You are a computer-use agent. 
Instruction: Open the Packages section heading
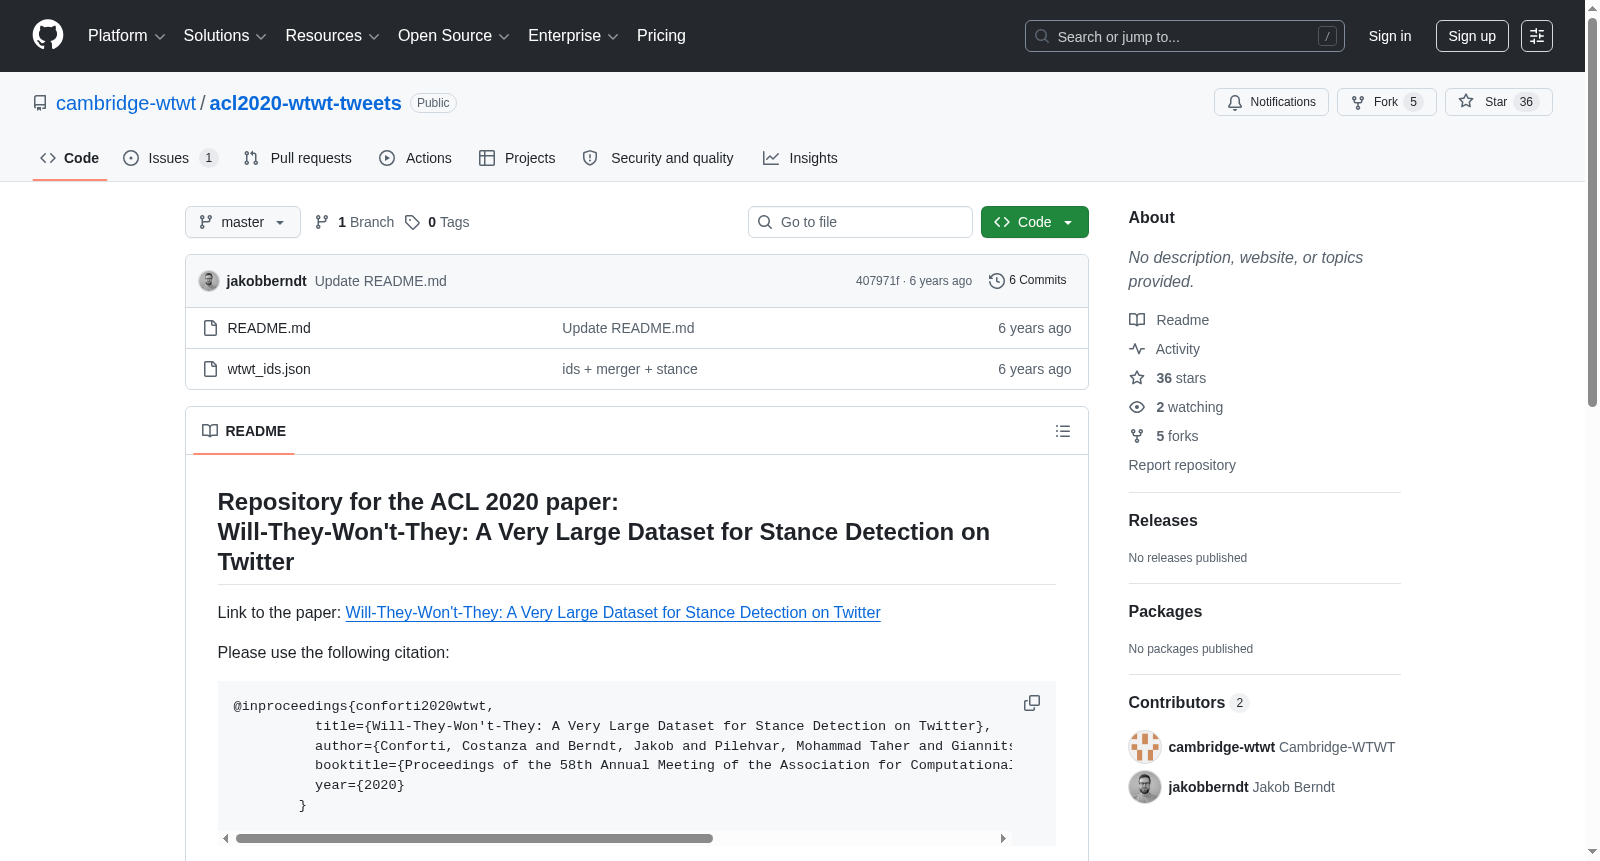[1165, 611]
